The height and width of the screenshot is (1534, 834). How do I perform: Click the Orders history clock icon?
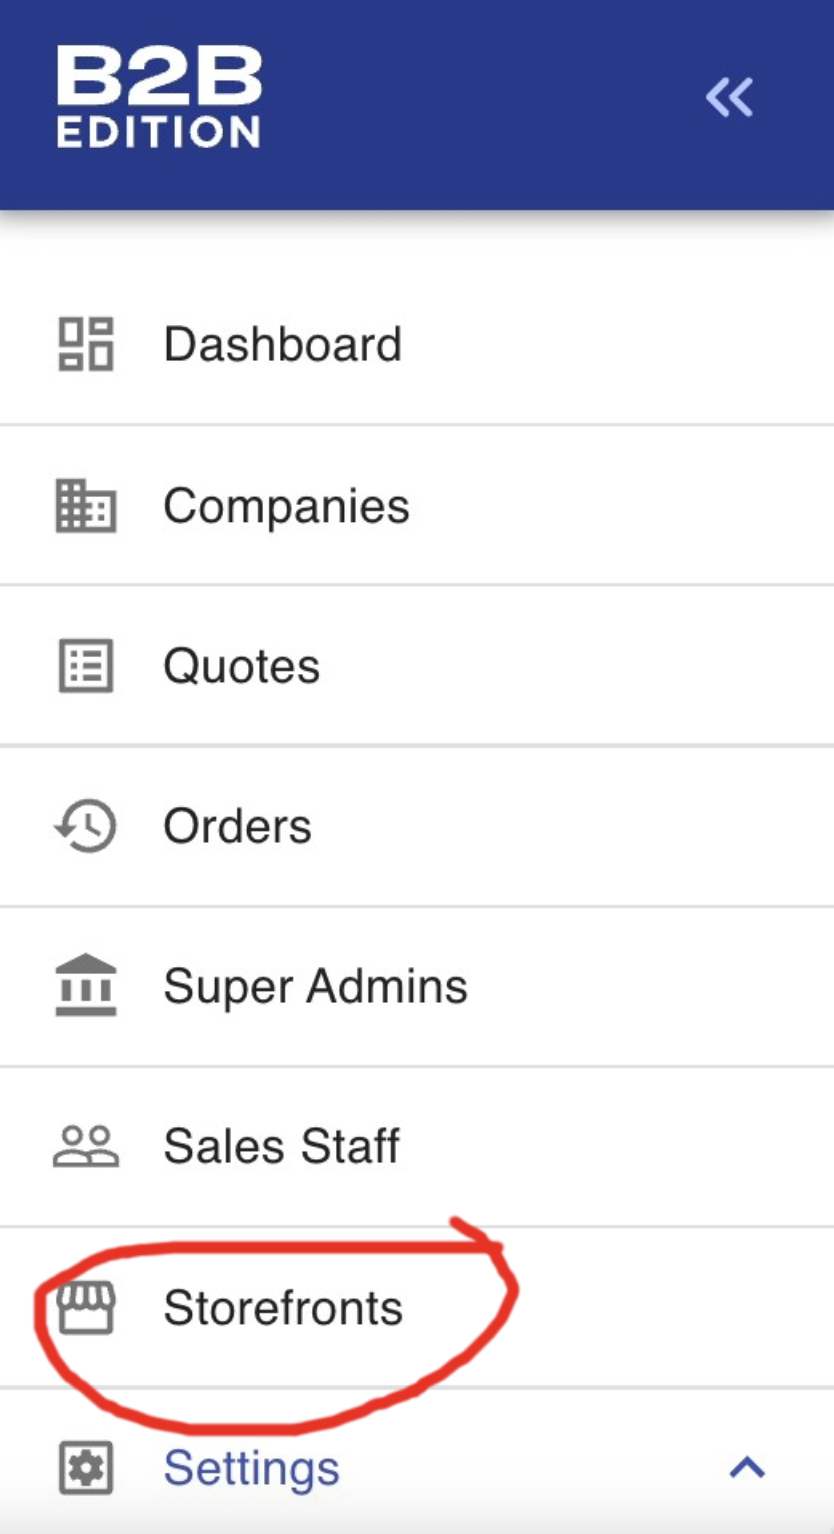click(85, 826)
